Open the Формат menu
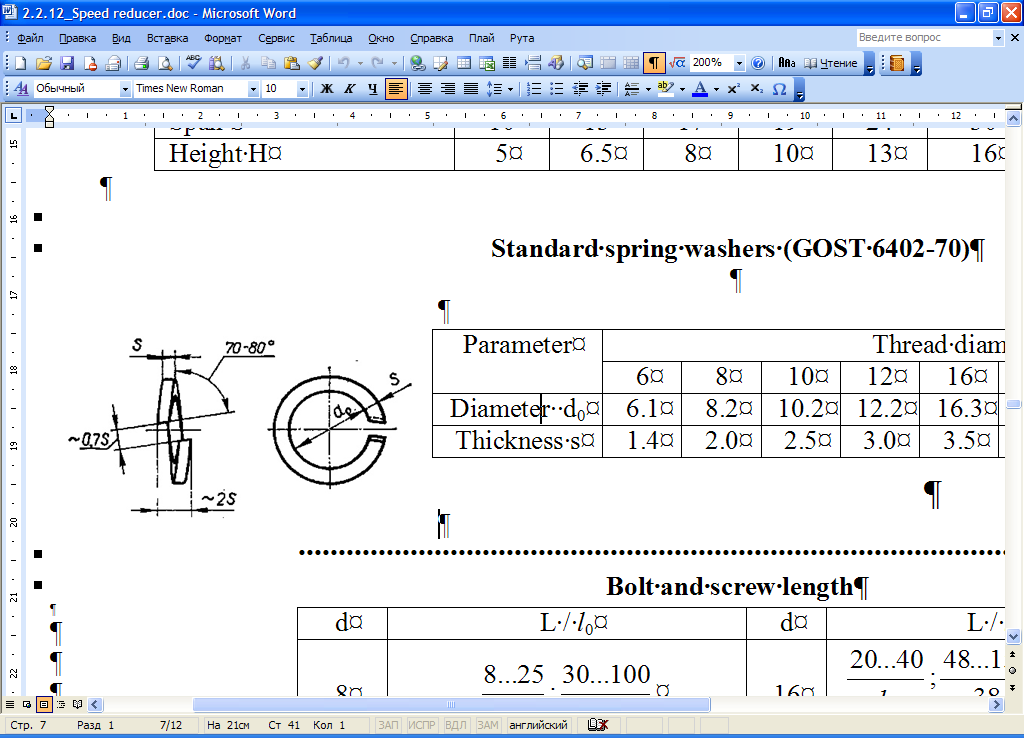The image size is (1024, 738). pyautogui.click(x=223, y=38)
